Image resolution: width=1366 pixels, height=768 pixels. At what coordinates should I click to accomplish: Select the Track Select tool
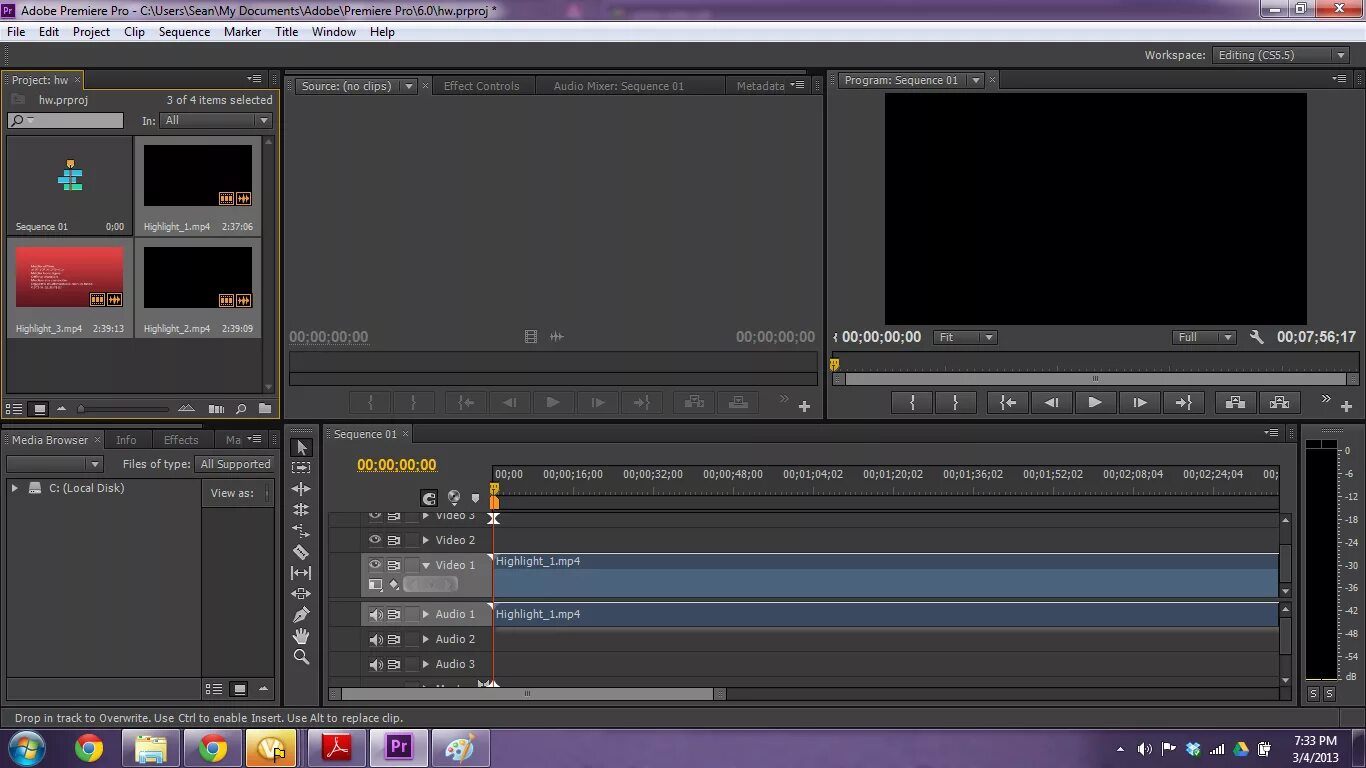(x=301, y=468)
